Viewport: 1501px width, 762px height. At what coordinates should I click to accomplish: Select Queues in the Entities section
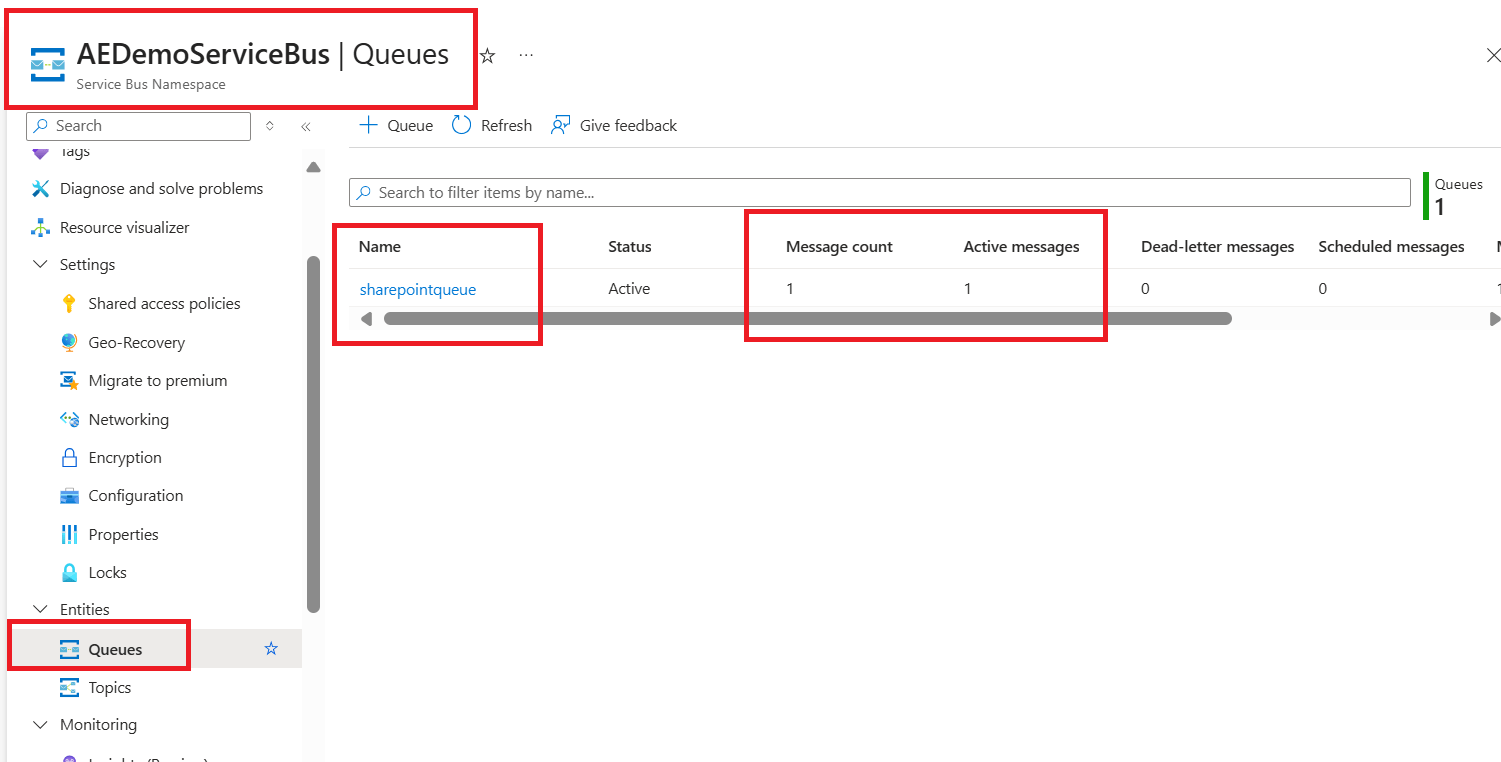[x=115, y=650]
